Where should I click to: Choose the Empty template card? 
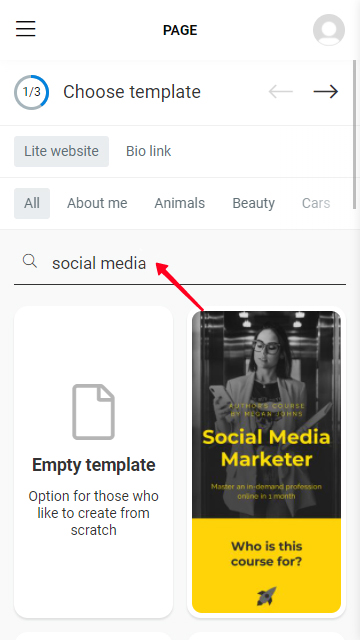[93, 462]
